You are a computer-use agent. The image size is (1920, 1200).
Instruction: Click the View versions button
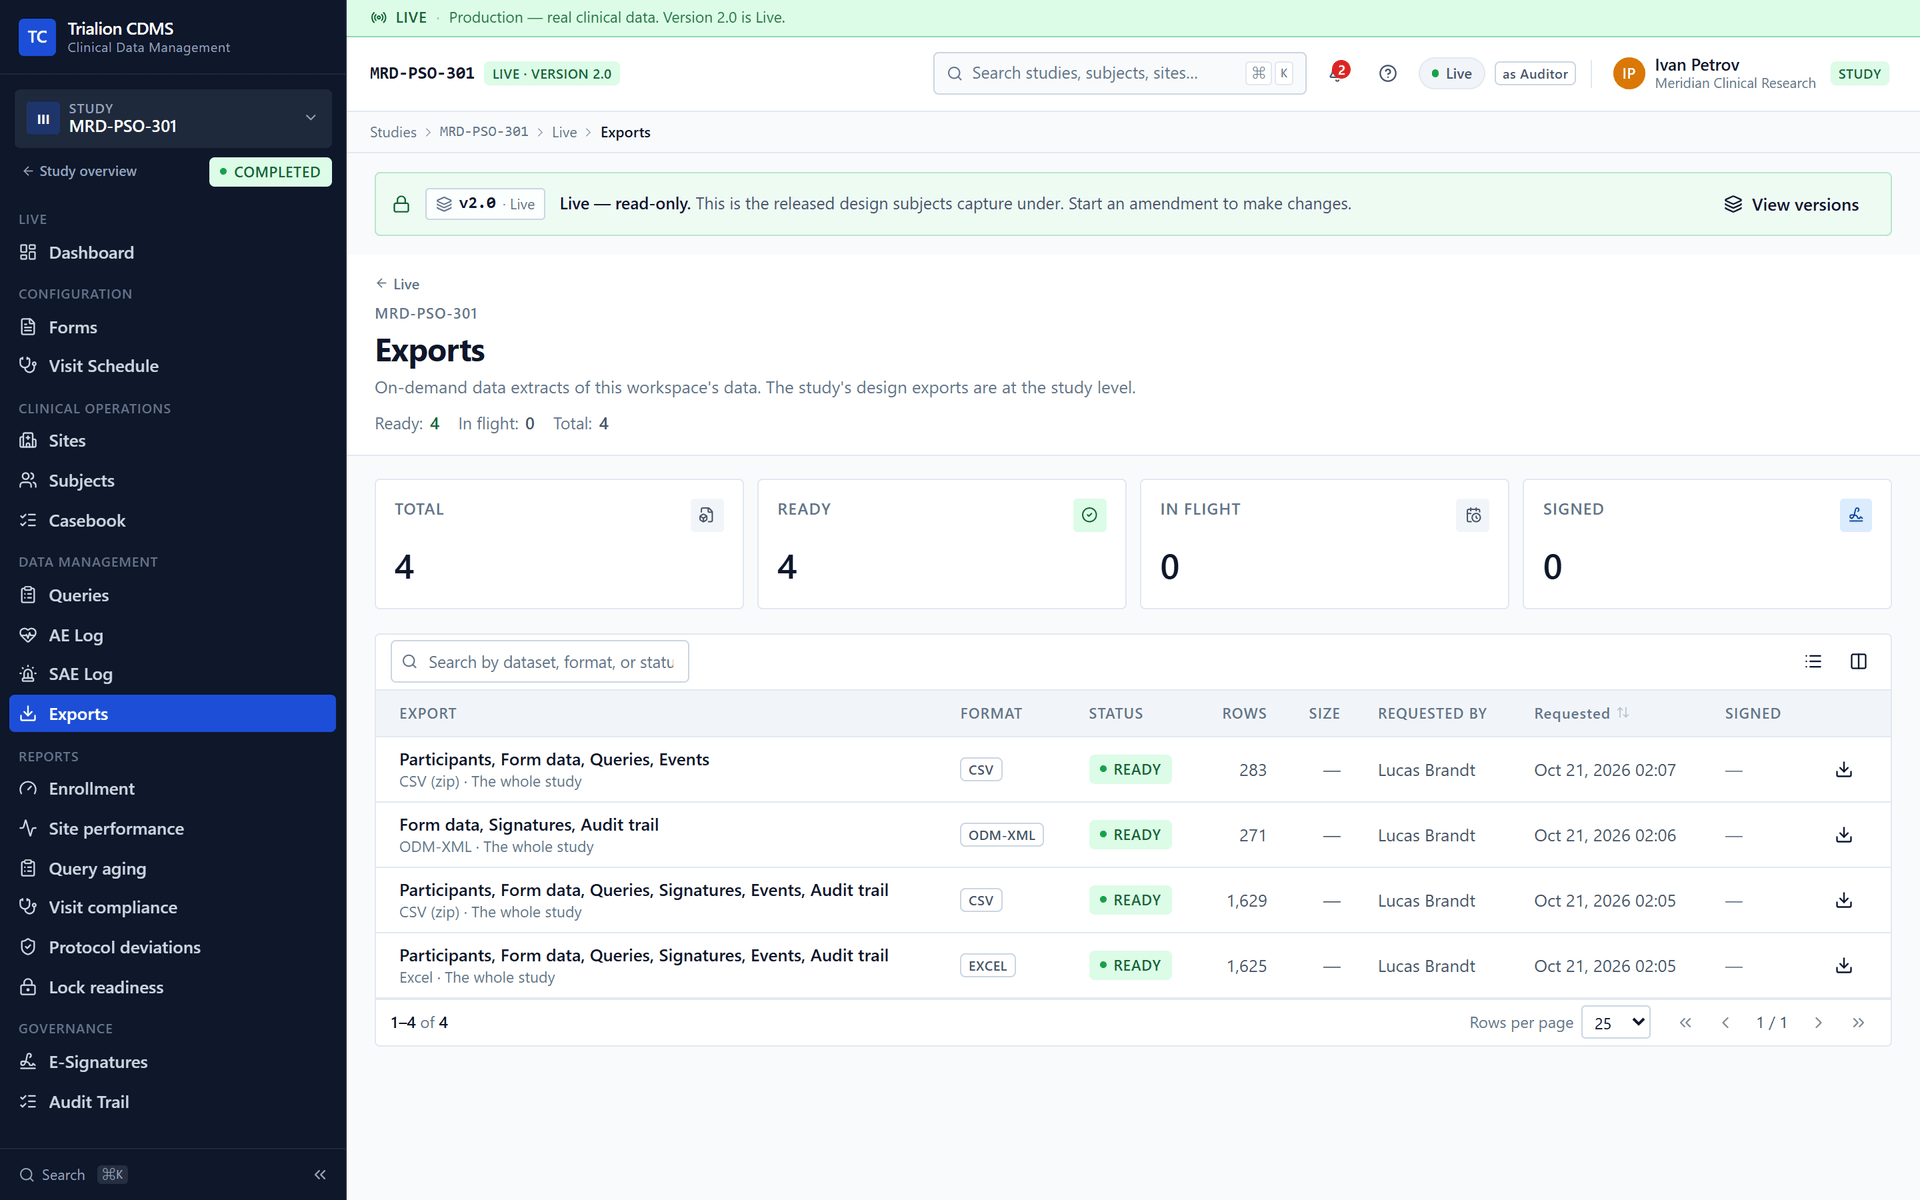(x=1791, y=204)
